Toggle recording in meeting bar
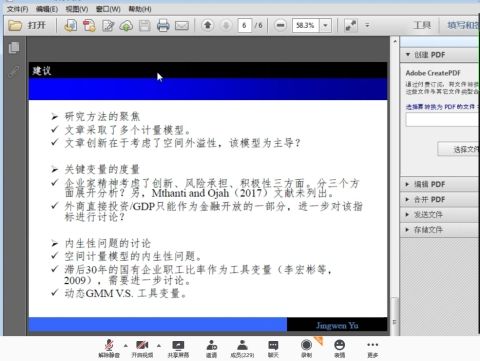480x361 pixels. [306, 349]
